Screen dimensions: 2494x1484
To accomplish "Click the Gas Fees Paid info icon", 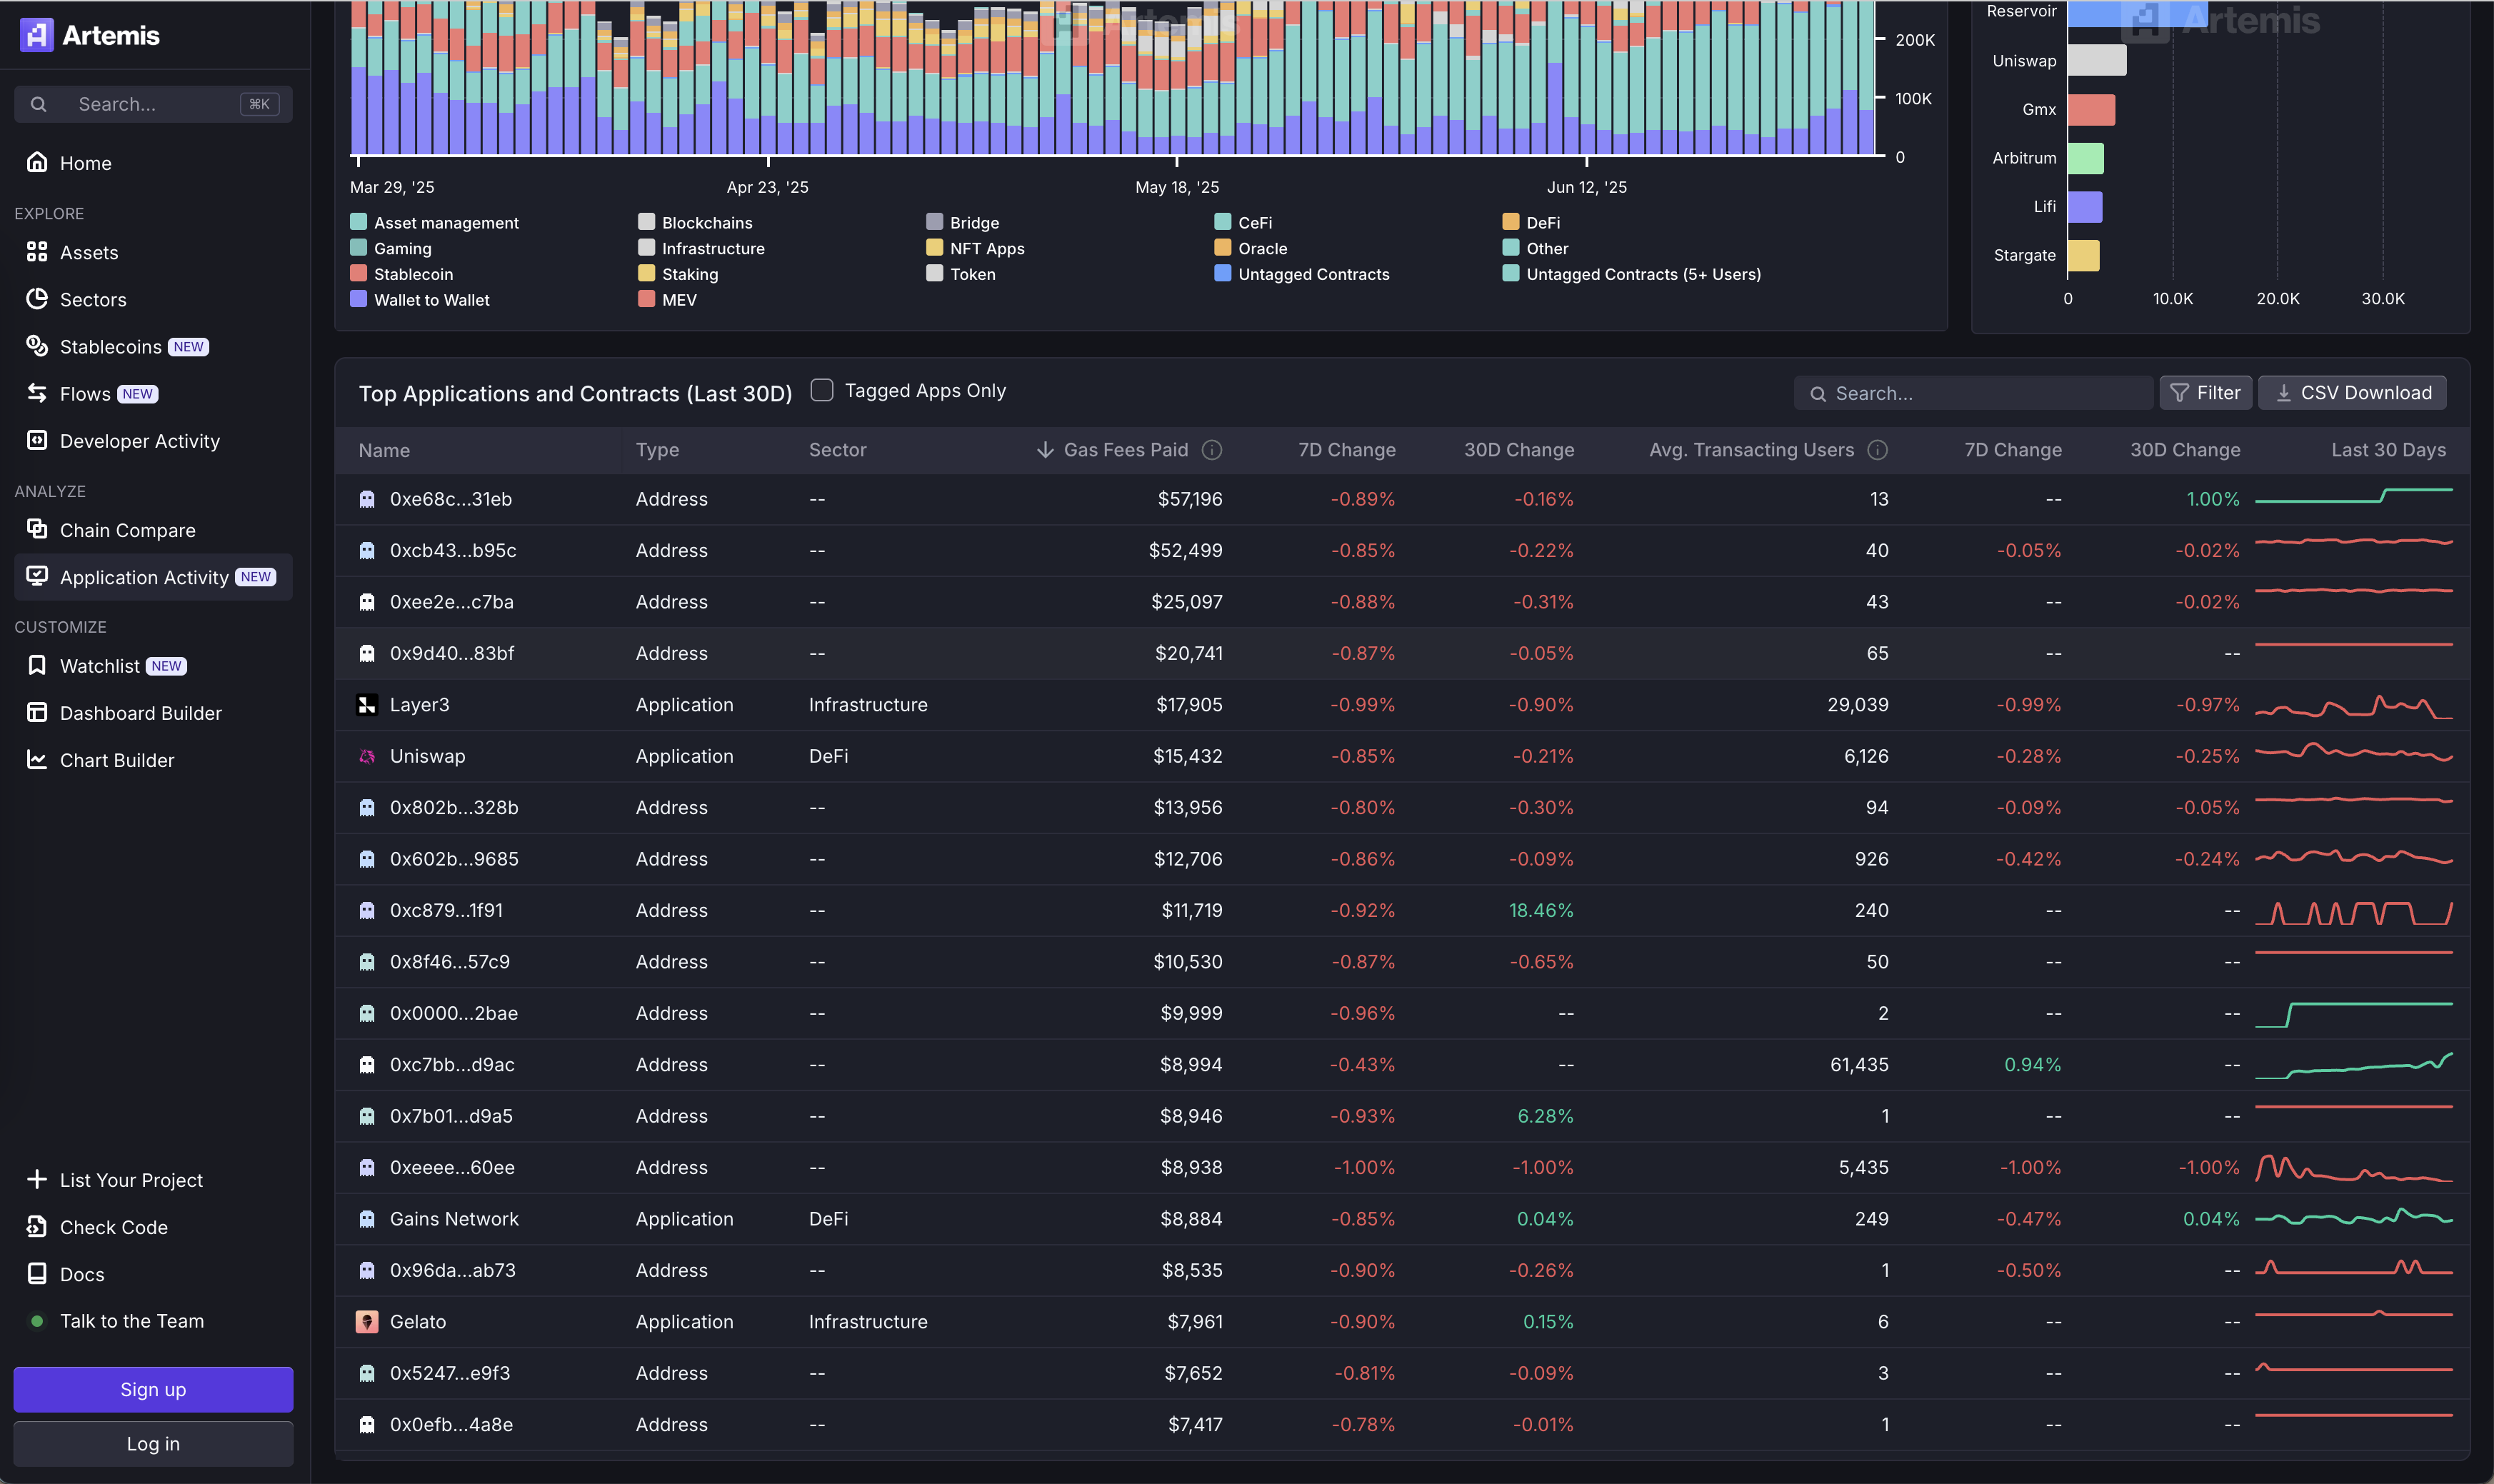I will click(x=1212, y=450).
